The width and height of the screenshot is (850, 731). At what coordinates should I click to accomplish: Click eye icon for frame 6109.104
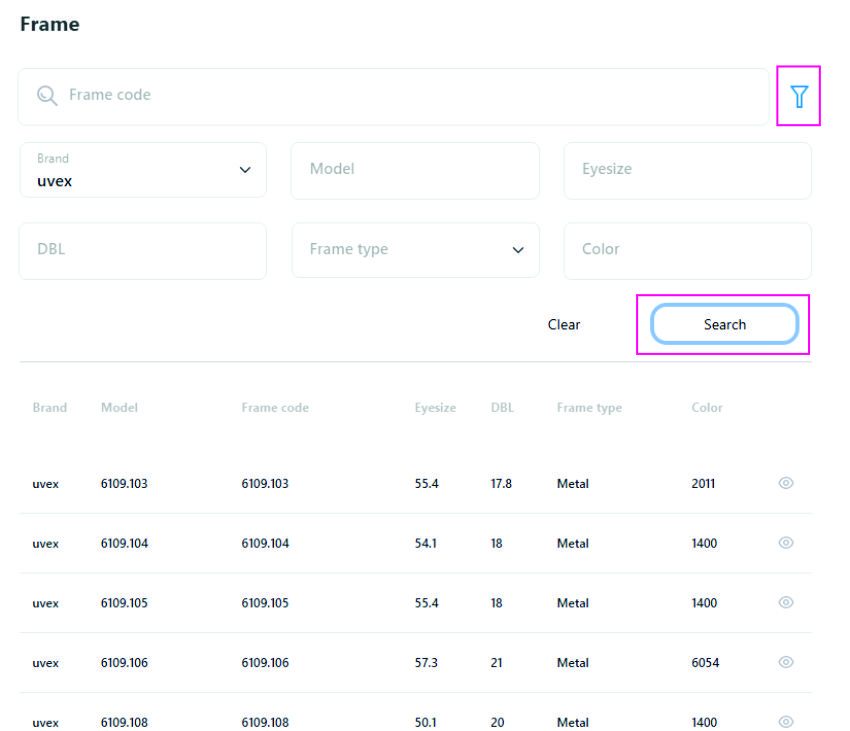coord(786,543)
